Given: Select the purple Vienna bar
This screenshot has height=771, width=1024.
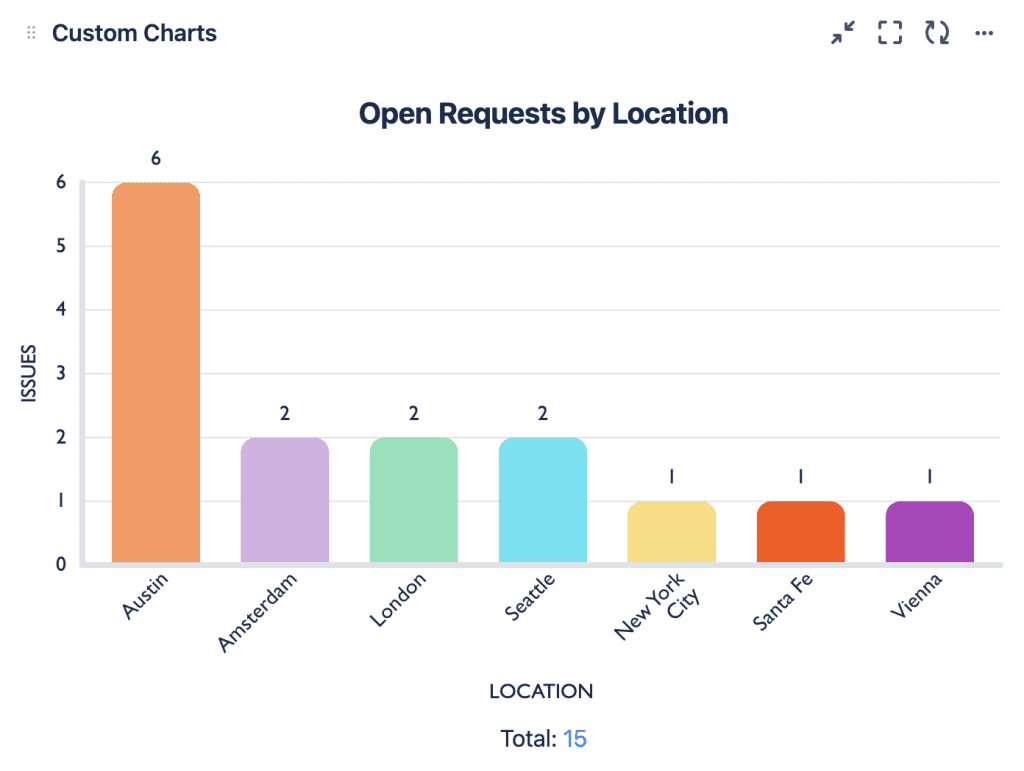Looking at the screenshot, I should pos(930,532).
